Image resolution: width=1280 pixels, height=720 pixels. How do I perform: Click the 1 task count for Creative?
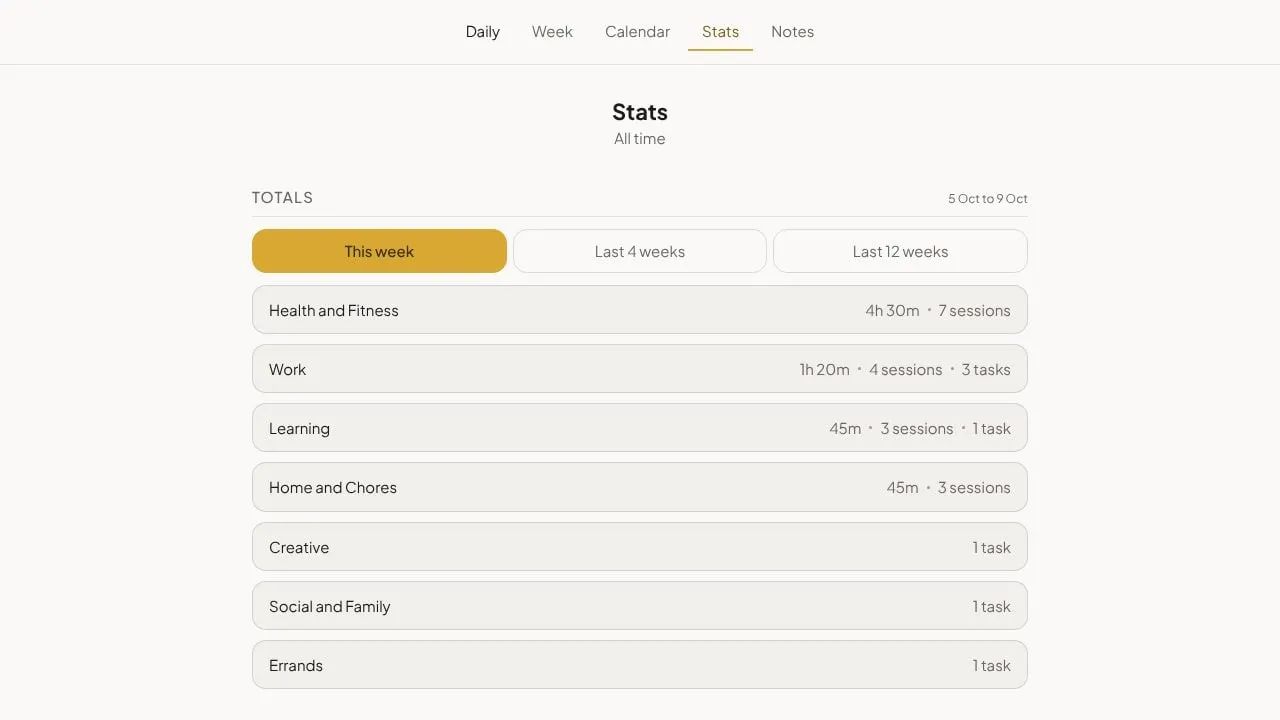(x=992, y=548)
